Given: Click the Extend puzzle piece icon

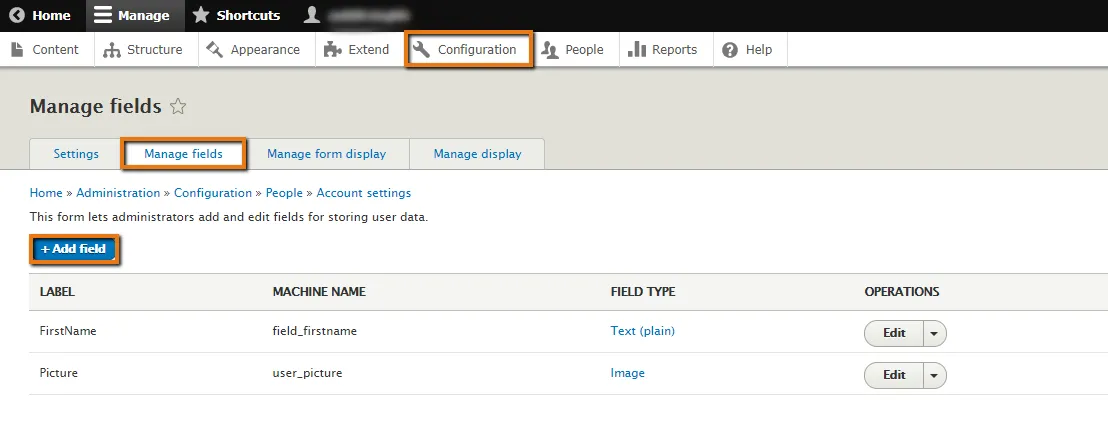Looking at the screenshot, I should (x=332, y=49).
